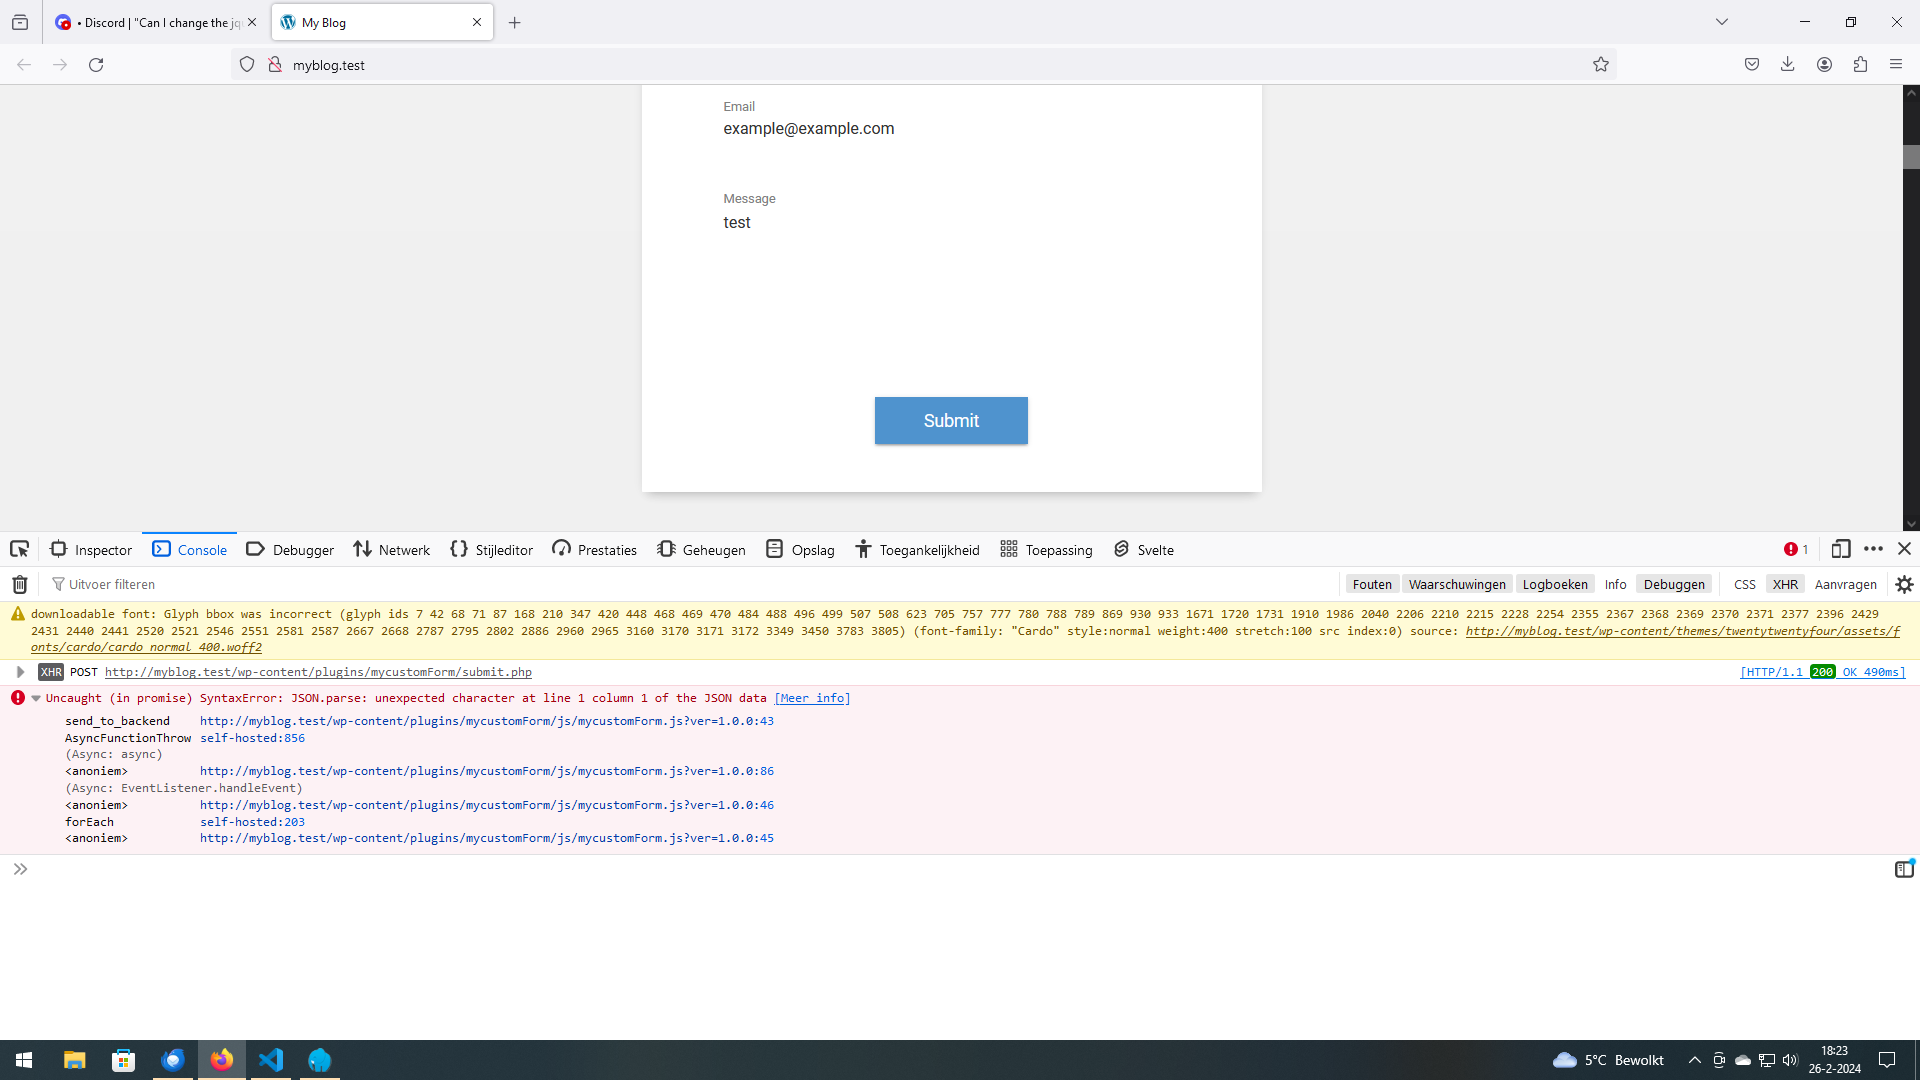This screenshot has height=1080, width=1920.
Task: Clear the console output with trash icon
Action: tap(19, 585)
